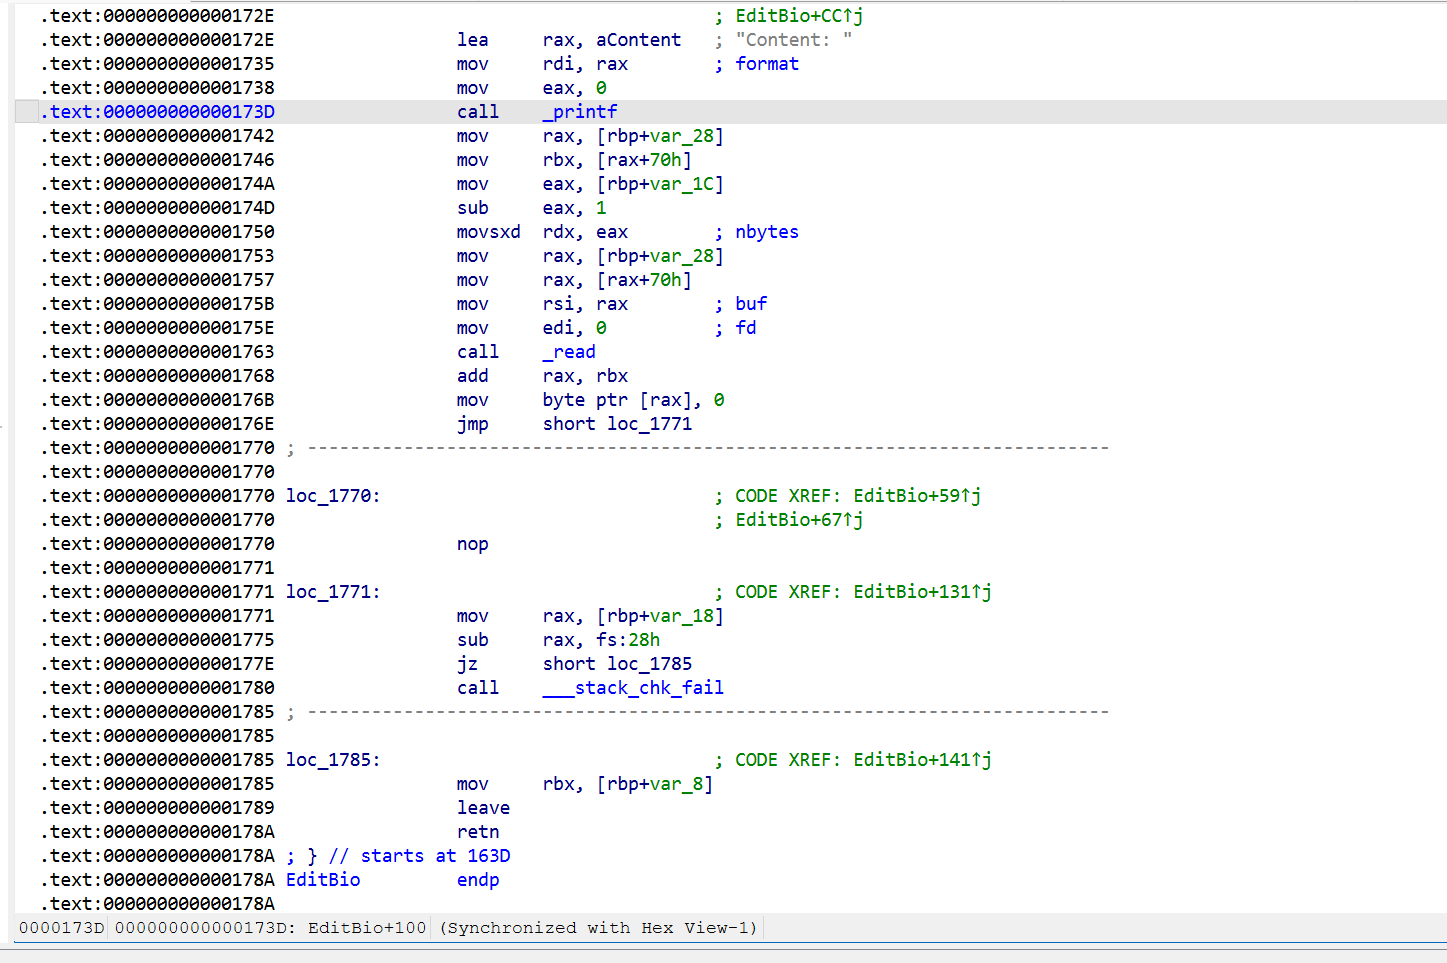Select the aContent operand in the lea instruction
This screenshot has width=1447, height=963.
(x=638, y=40)
